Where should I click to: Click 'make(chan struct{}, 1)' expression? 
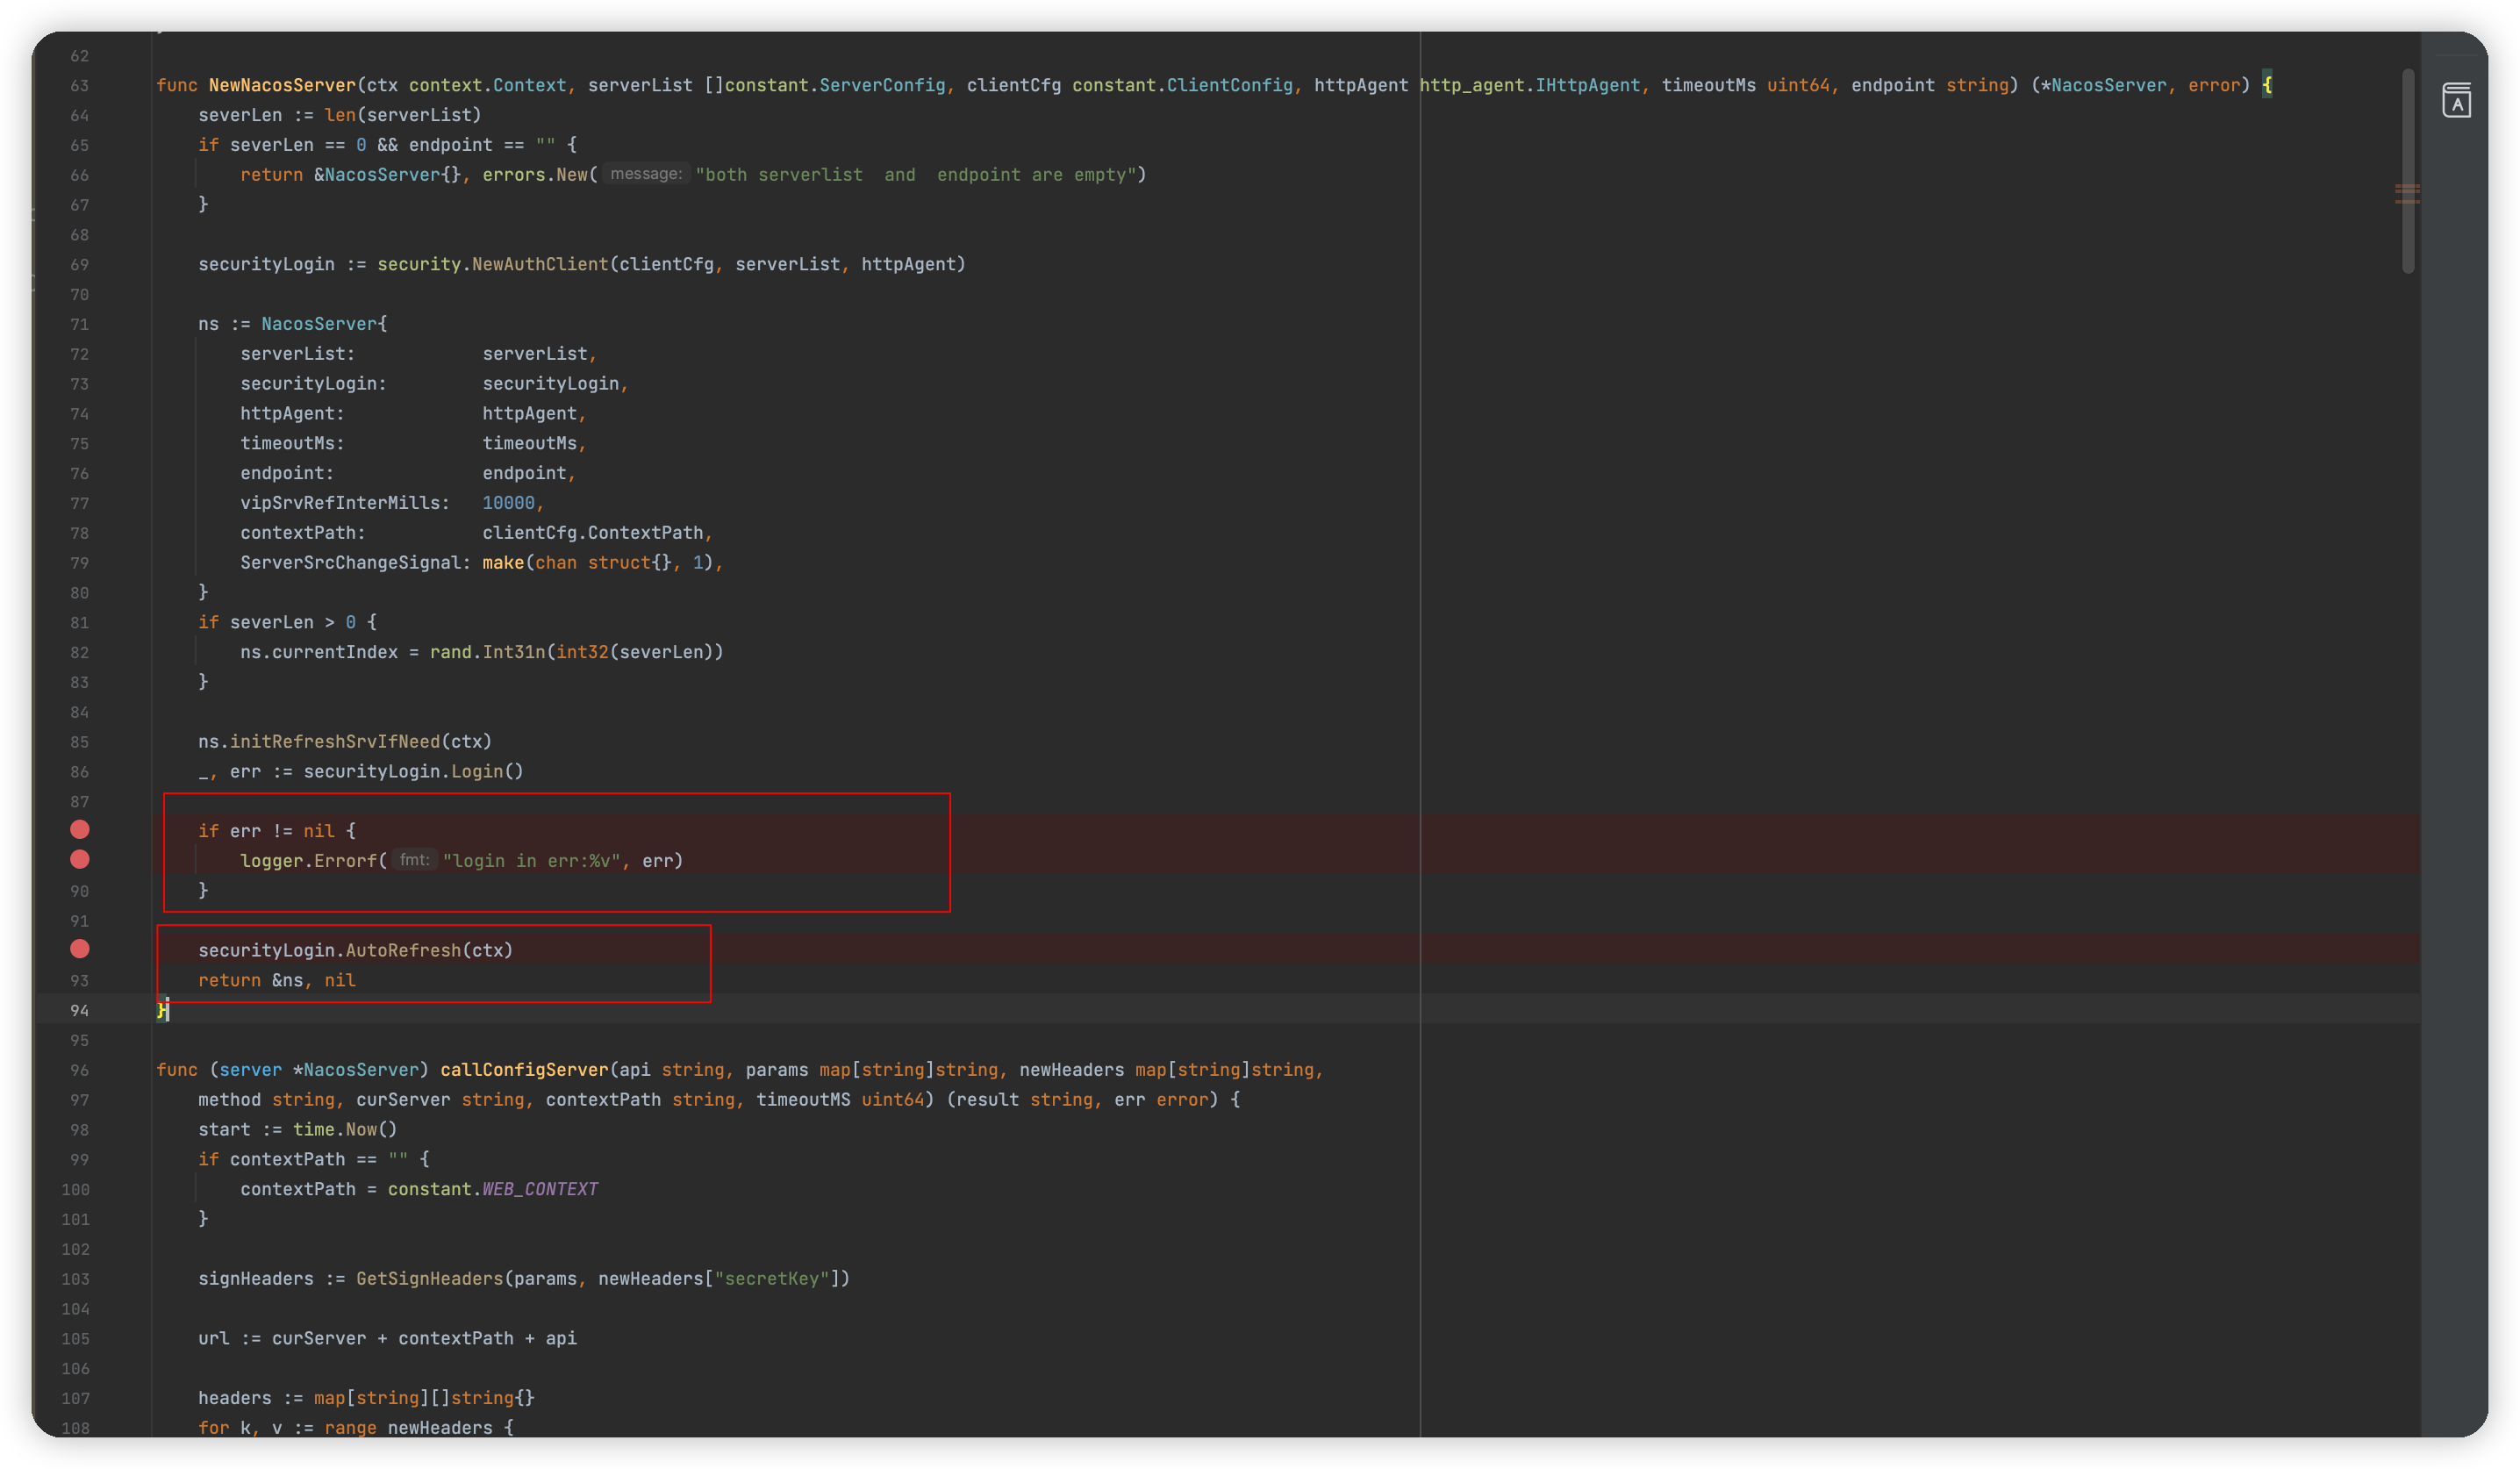pos(598,563)
